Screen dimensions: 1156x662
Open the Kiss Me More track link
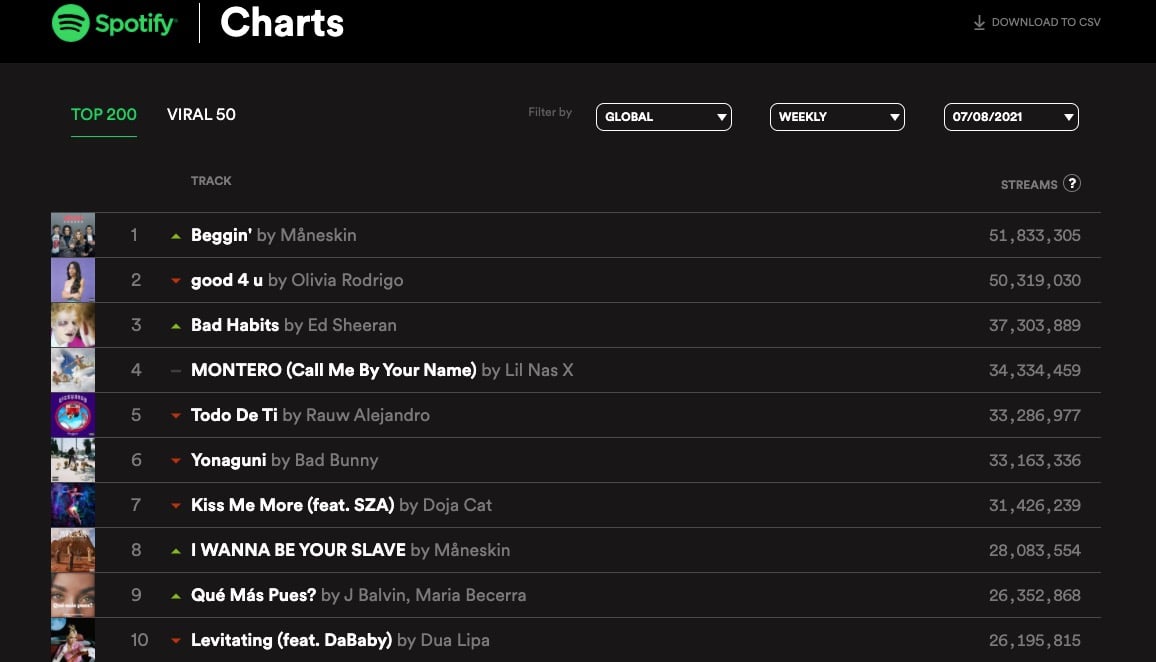click(x=292, y=505)
